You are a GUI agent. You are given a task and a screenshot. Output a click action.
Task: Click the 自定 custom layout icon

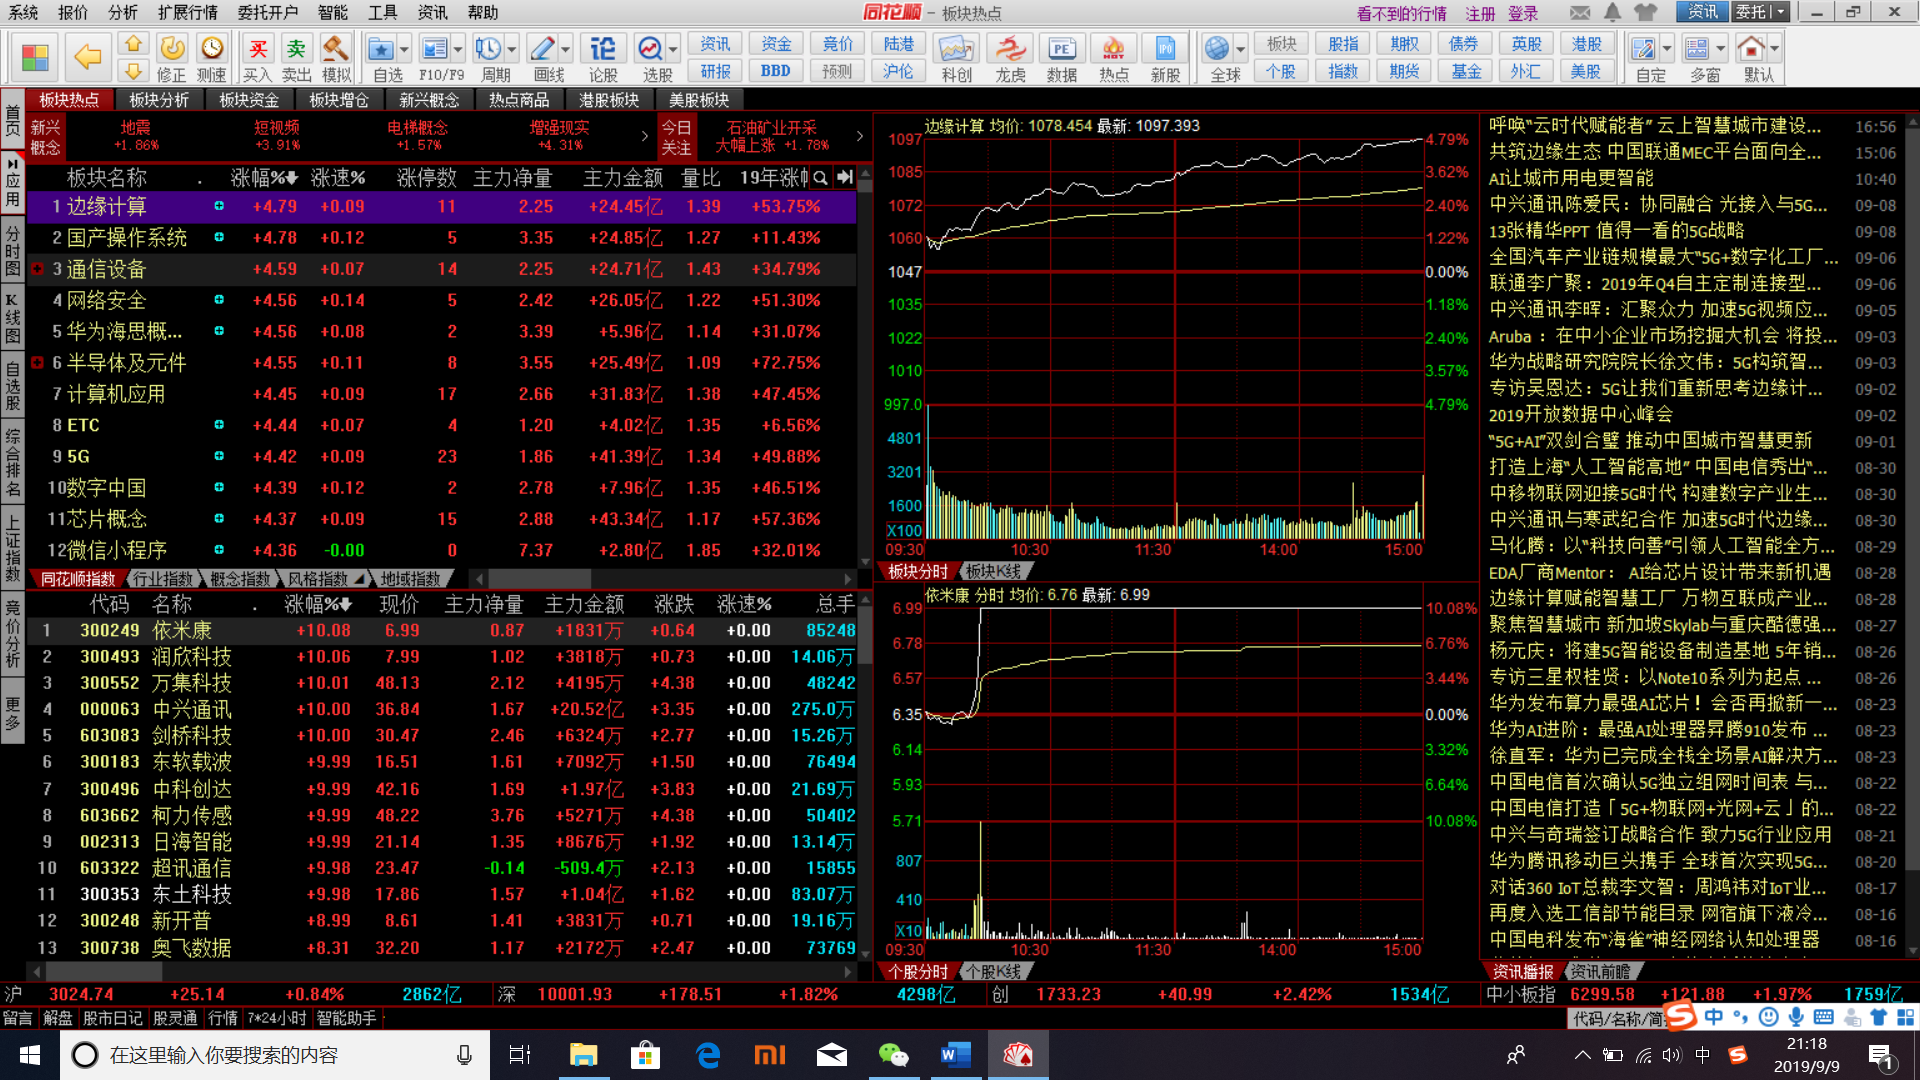(1643, 49)
